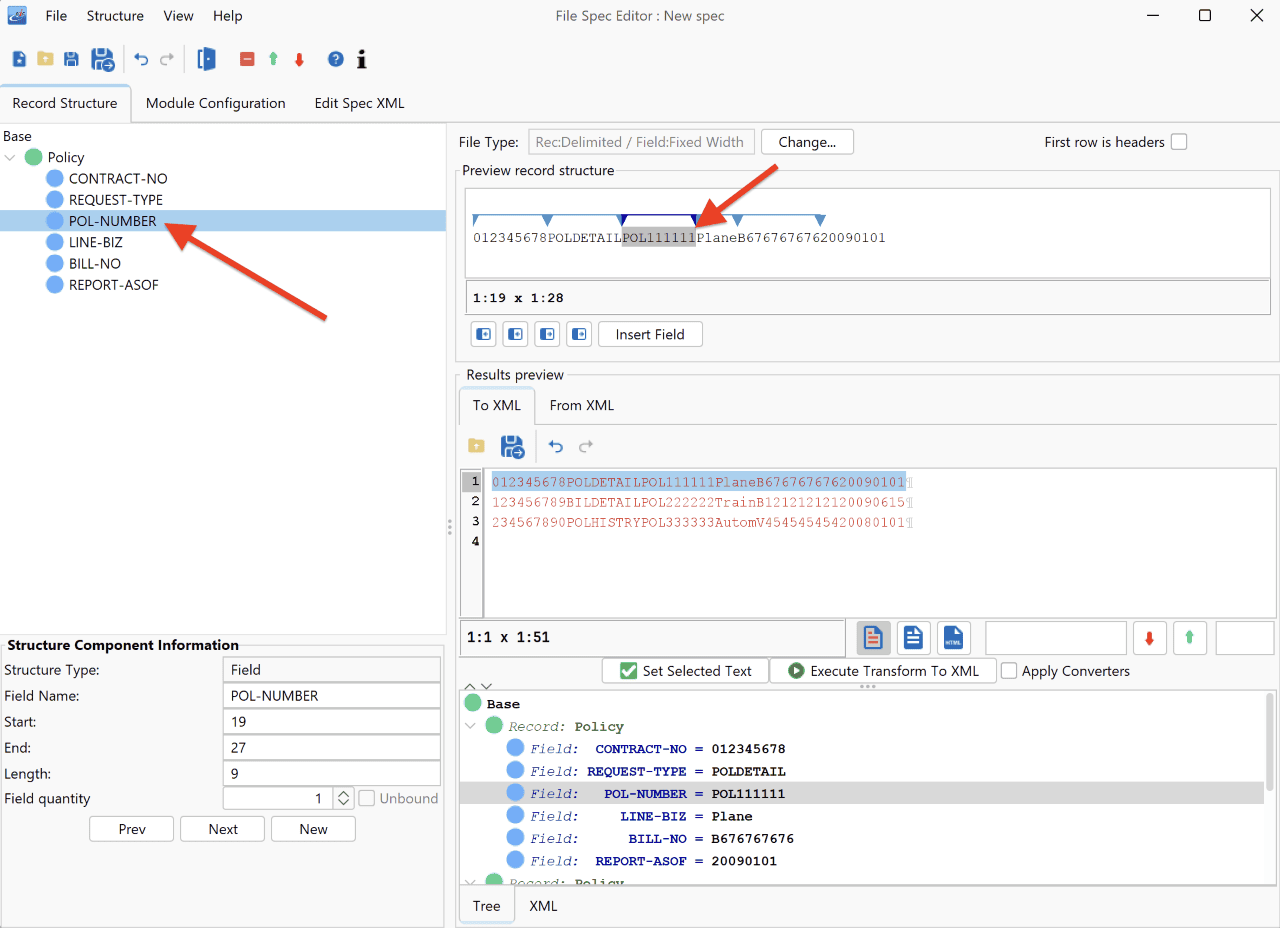Switch to From XML tab
Screen dimensions: 1280x928
582,405
